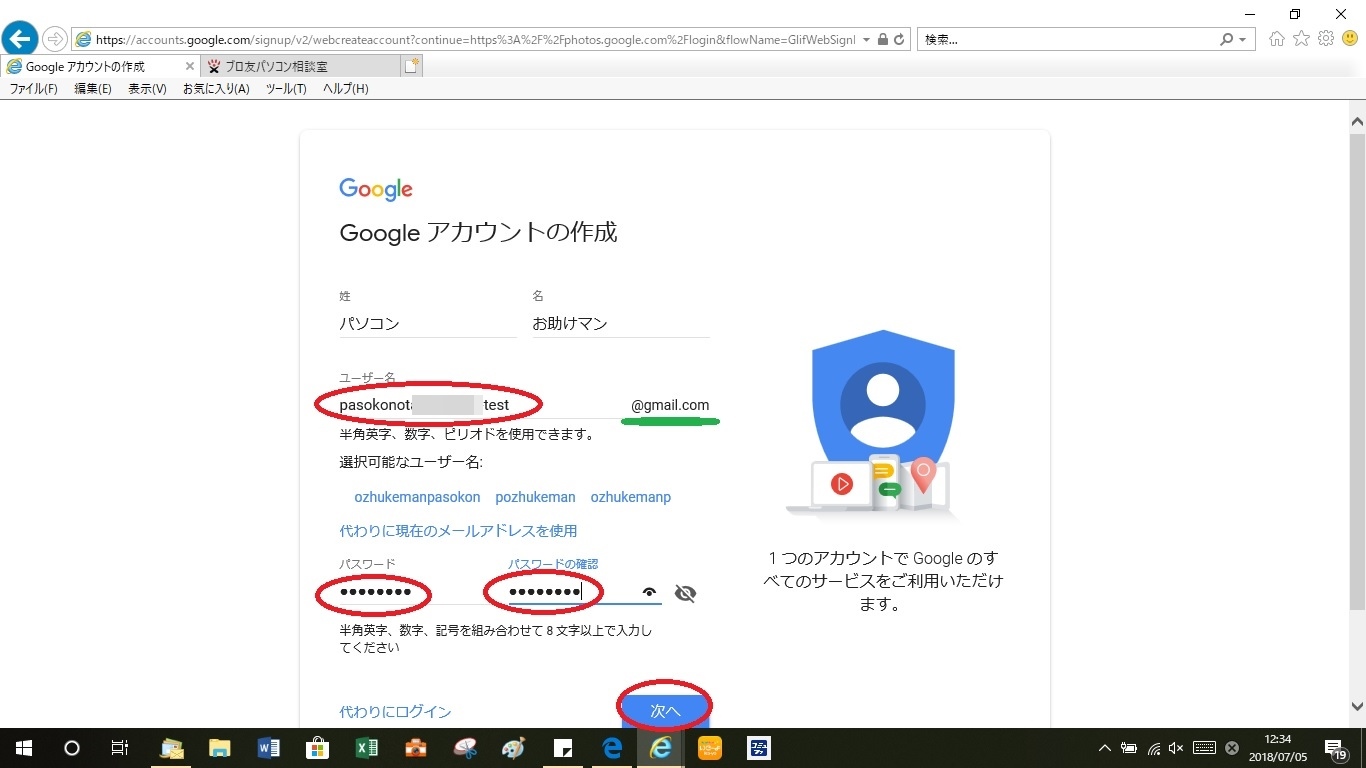1366x768 pixels.
Task: Switch to プロ友パソコン相談室 tab
Action: 299,66
